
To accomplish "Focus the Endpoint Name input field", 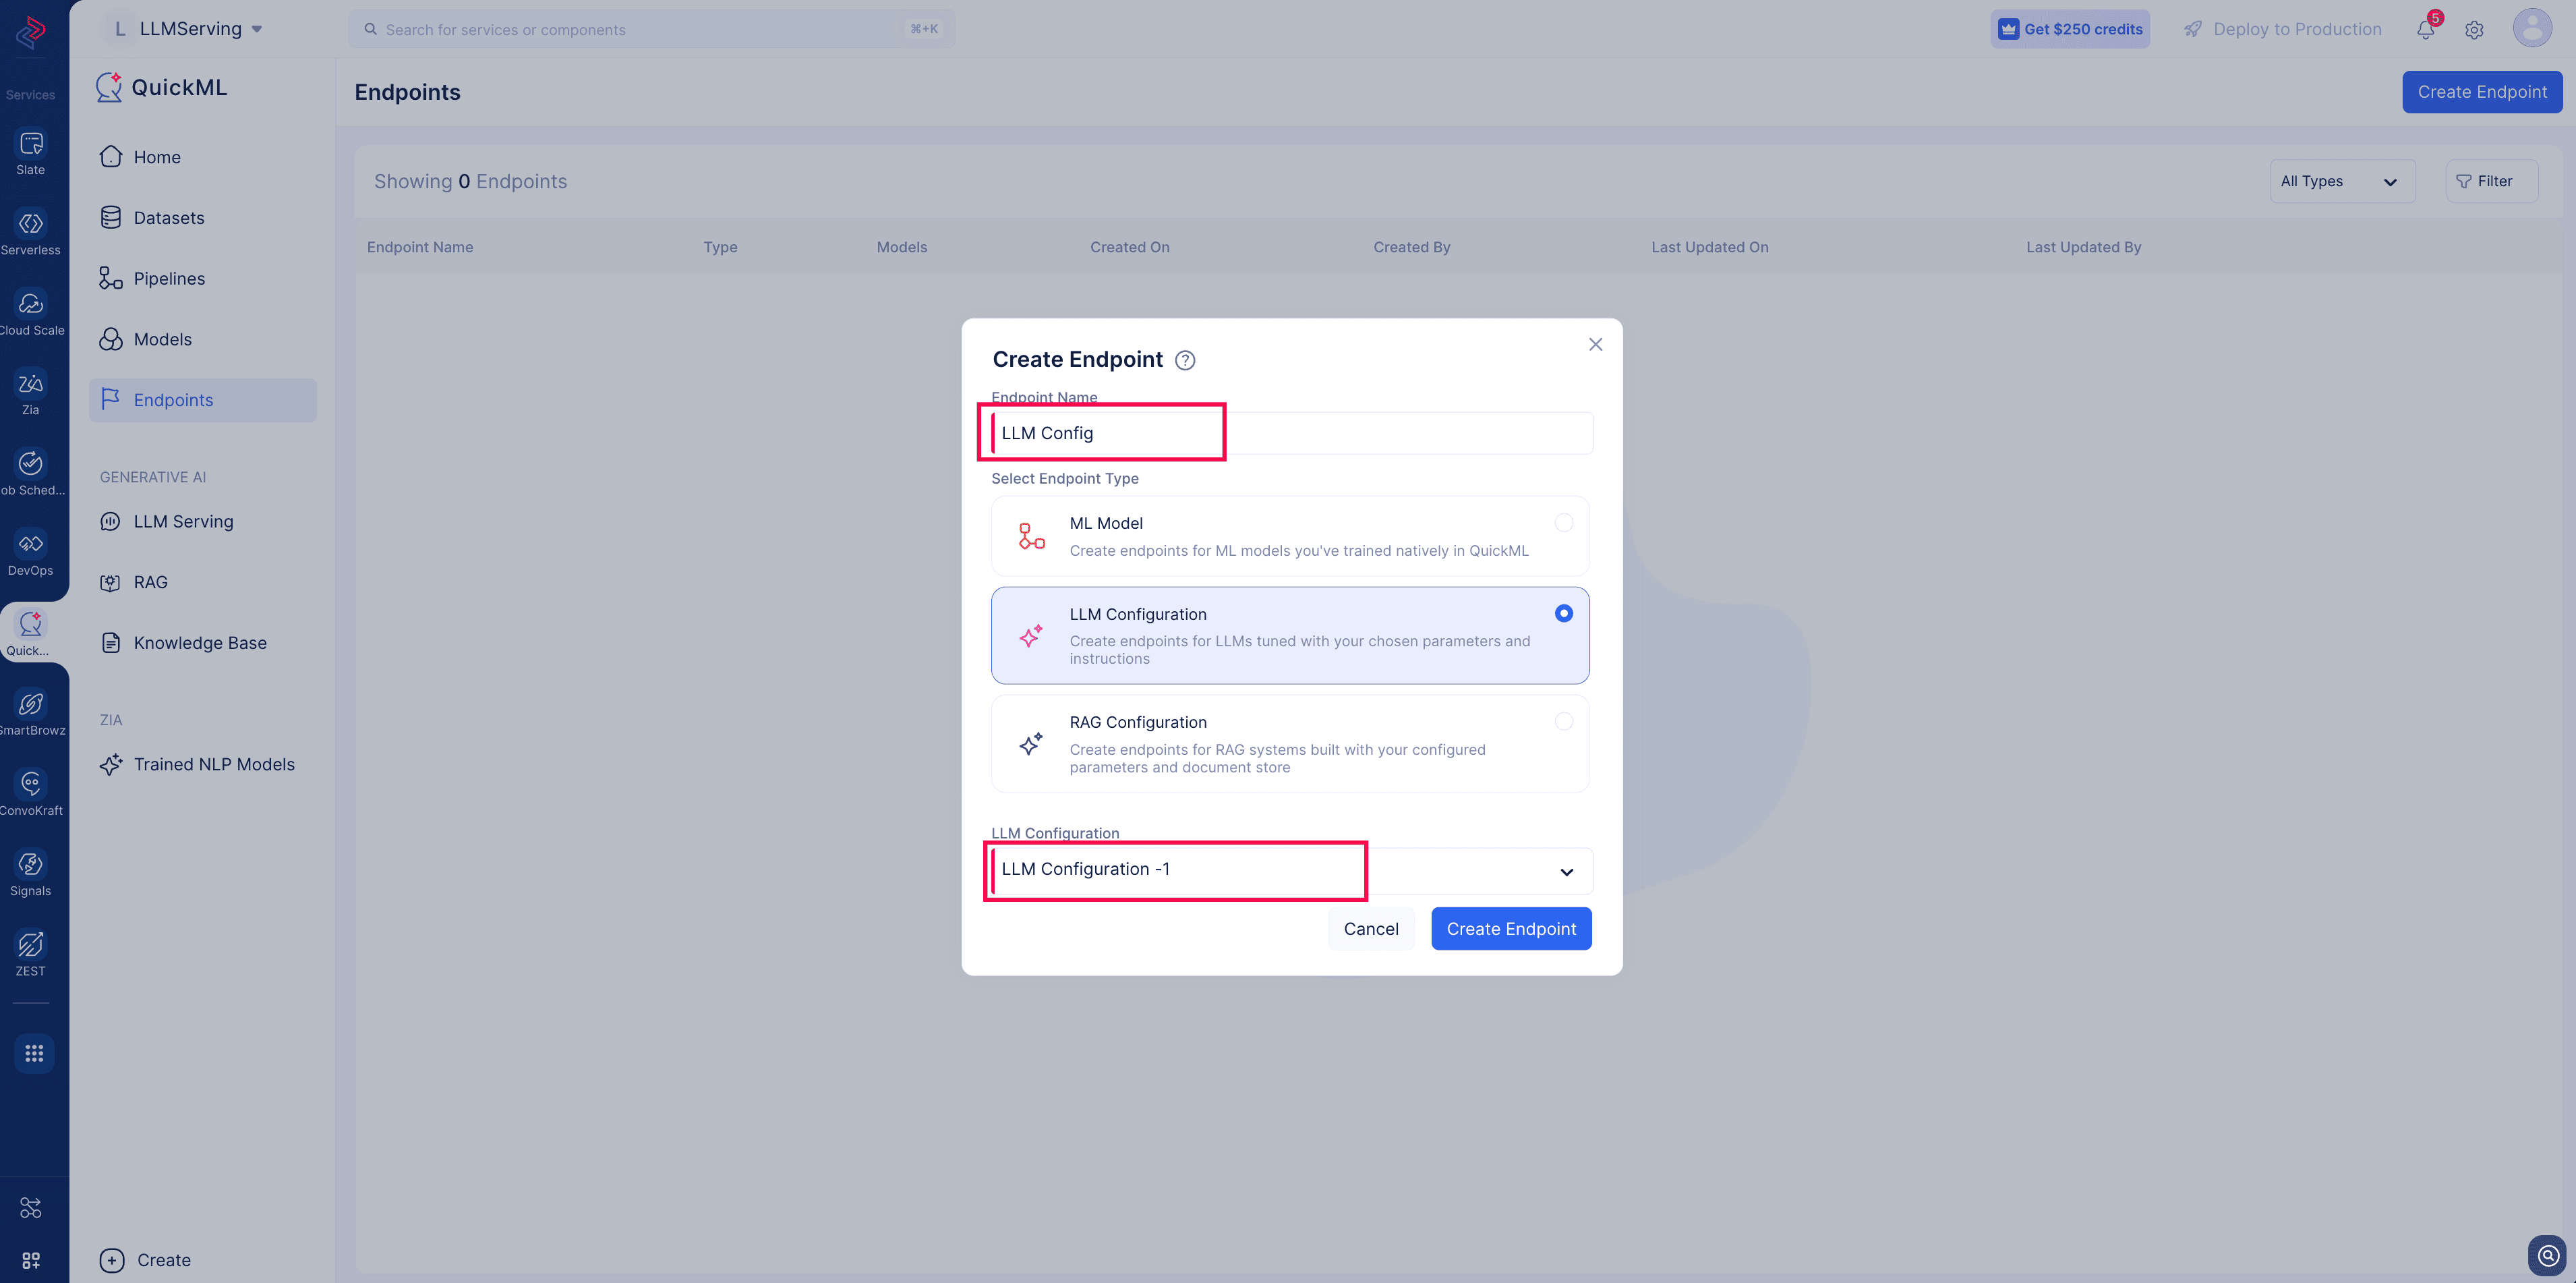I will [1291, 433].
